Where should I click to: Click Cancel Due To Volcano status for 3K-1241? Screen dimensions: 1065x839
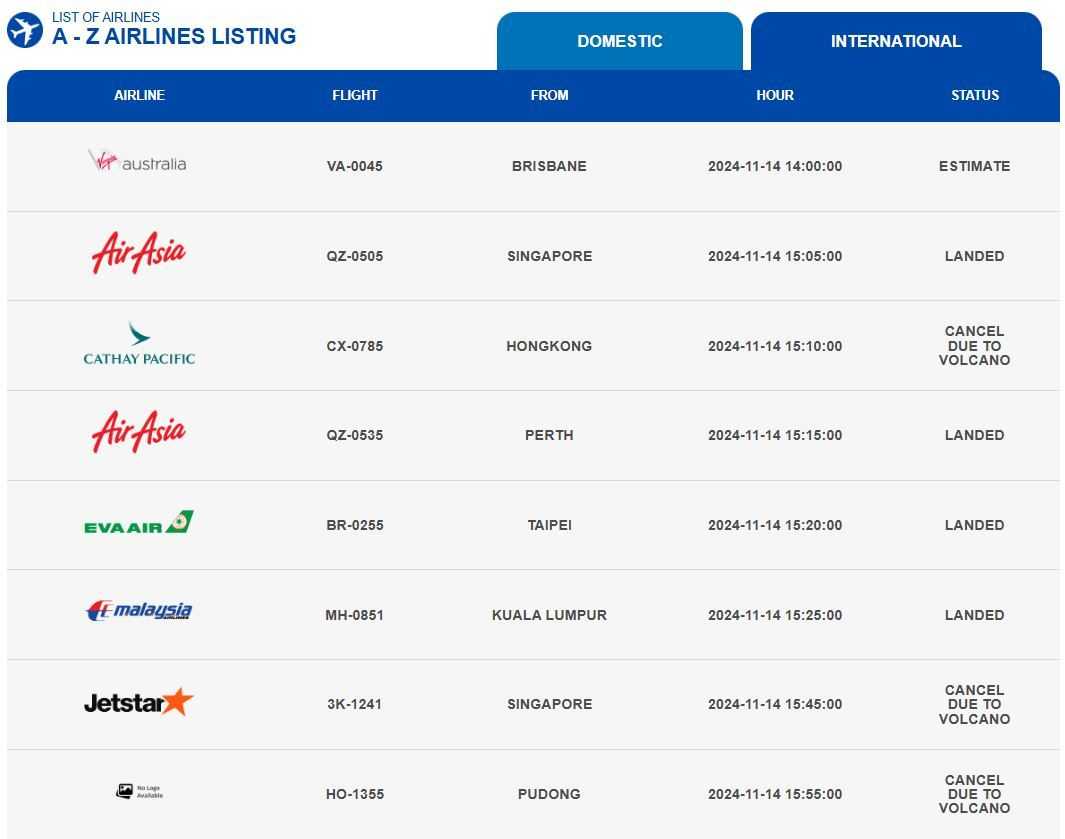[x=975, y=704]
